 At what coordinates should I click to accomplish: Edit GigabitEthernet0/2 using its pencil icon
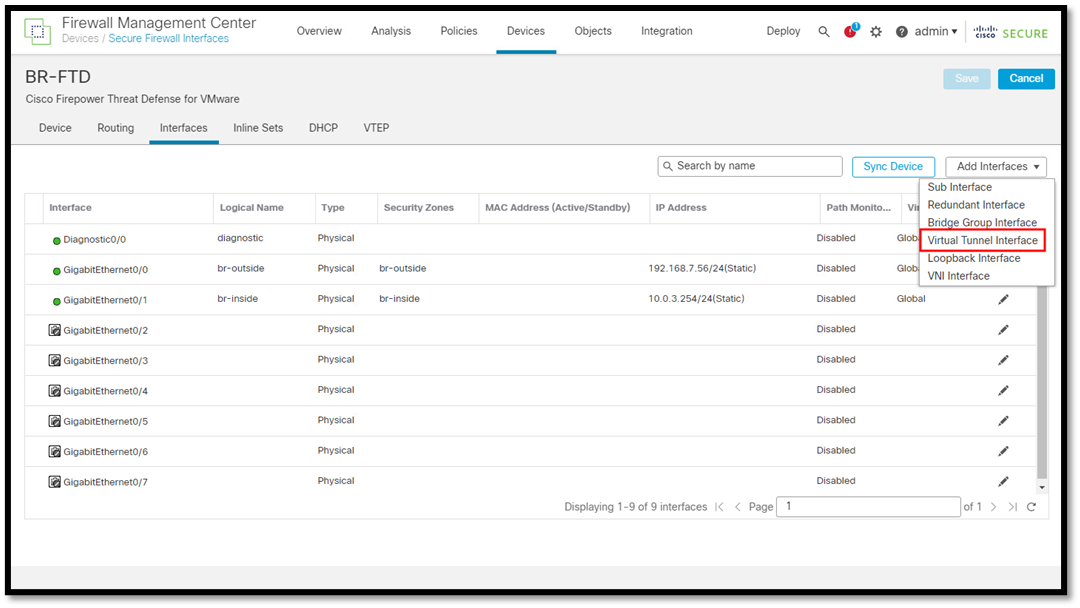pyautogui.click(x=1003, y=328)
